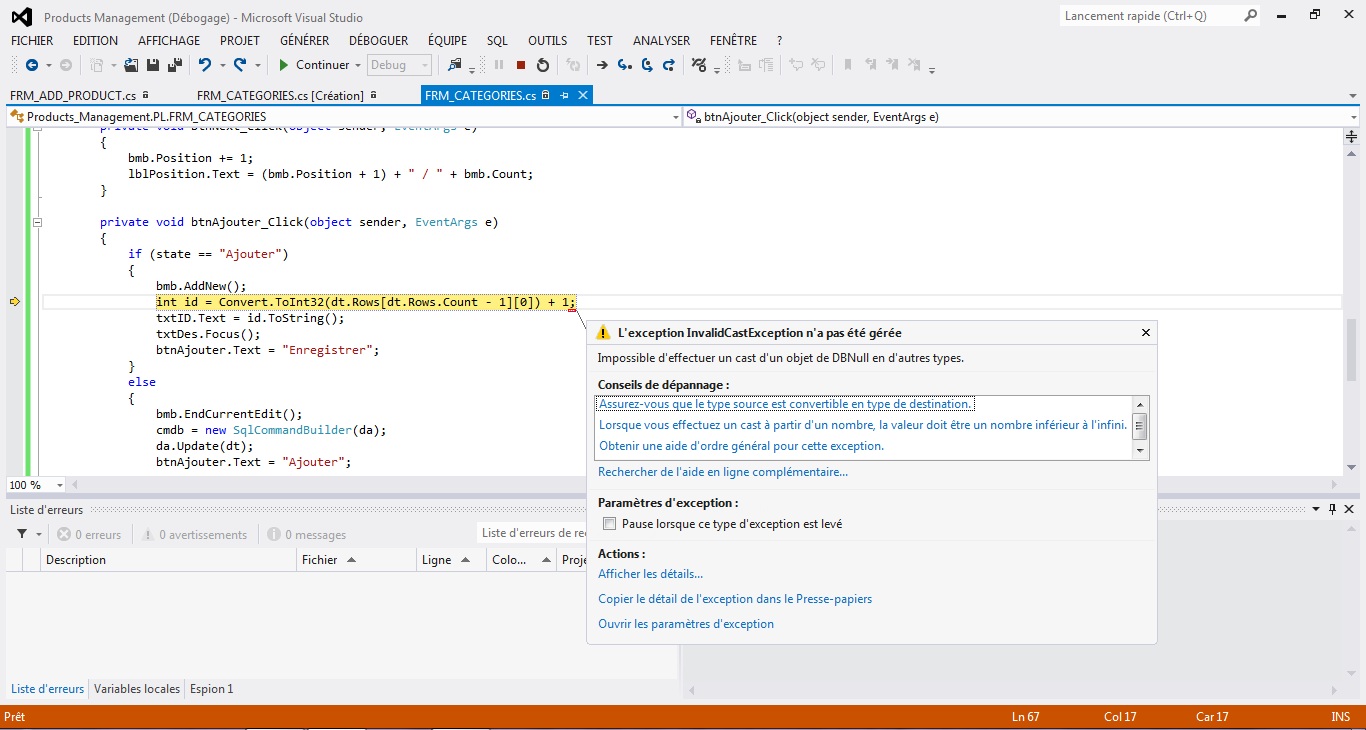The height and width of the screenshot is (730, 1366).
Task: Sort error list by Ligne column
Action: click(x=450, y=560)
